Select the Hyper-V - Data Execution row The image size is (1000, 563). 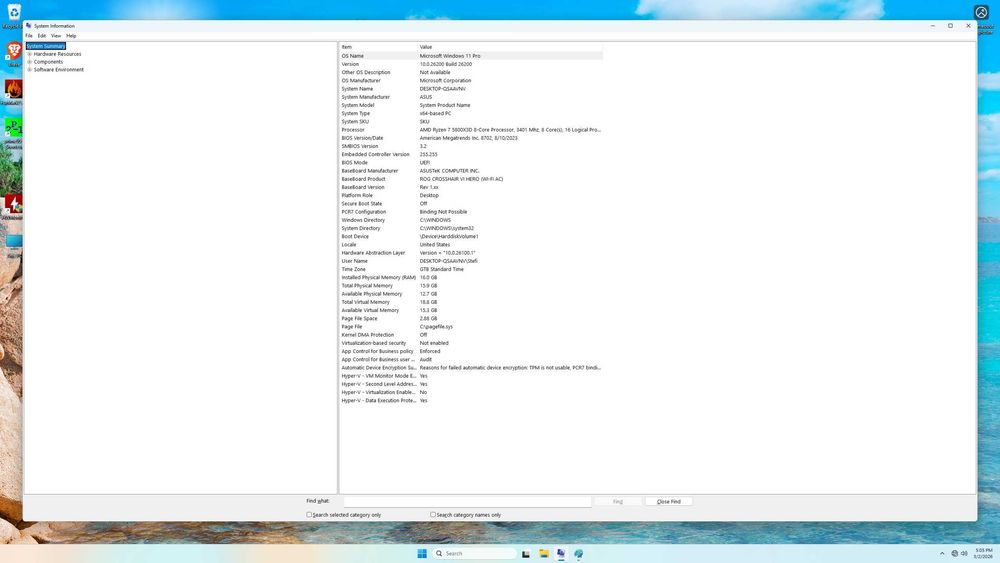coord(471,400)
